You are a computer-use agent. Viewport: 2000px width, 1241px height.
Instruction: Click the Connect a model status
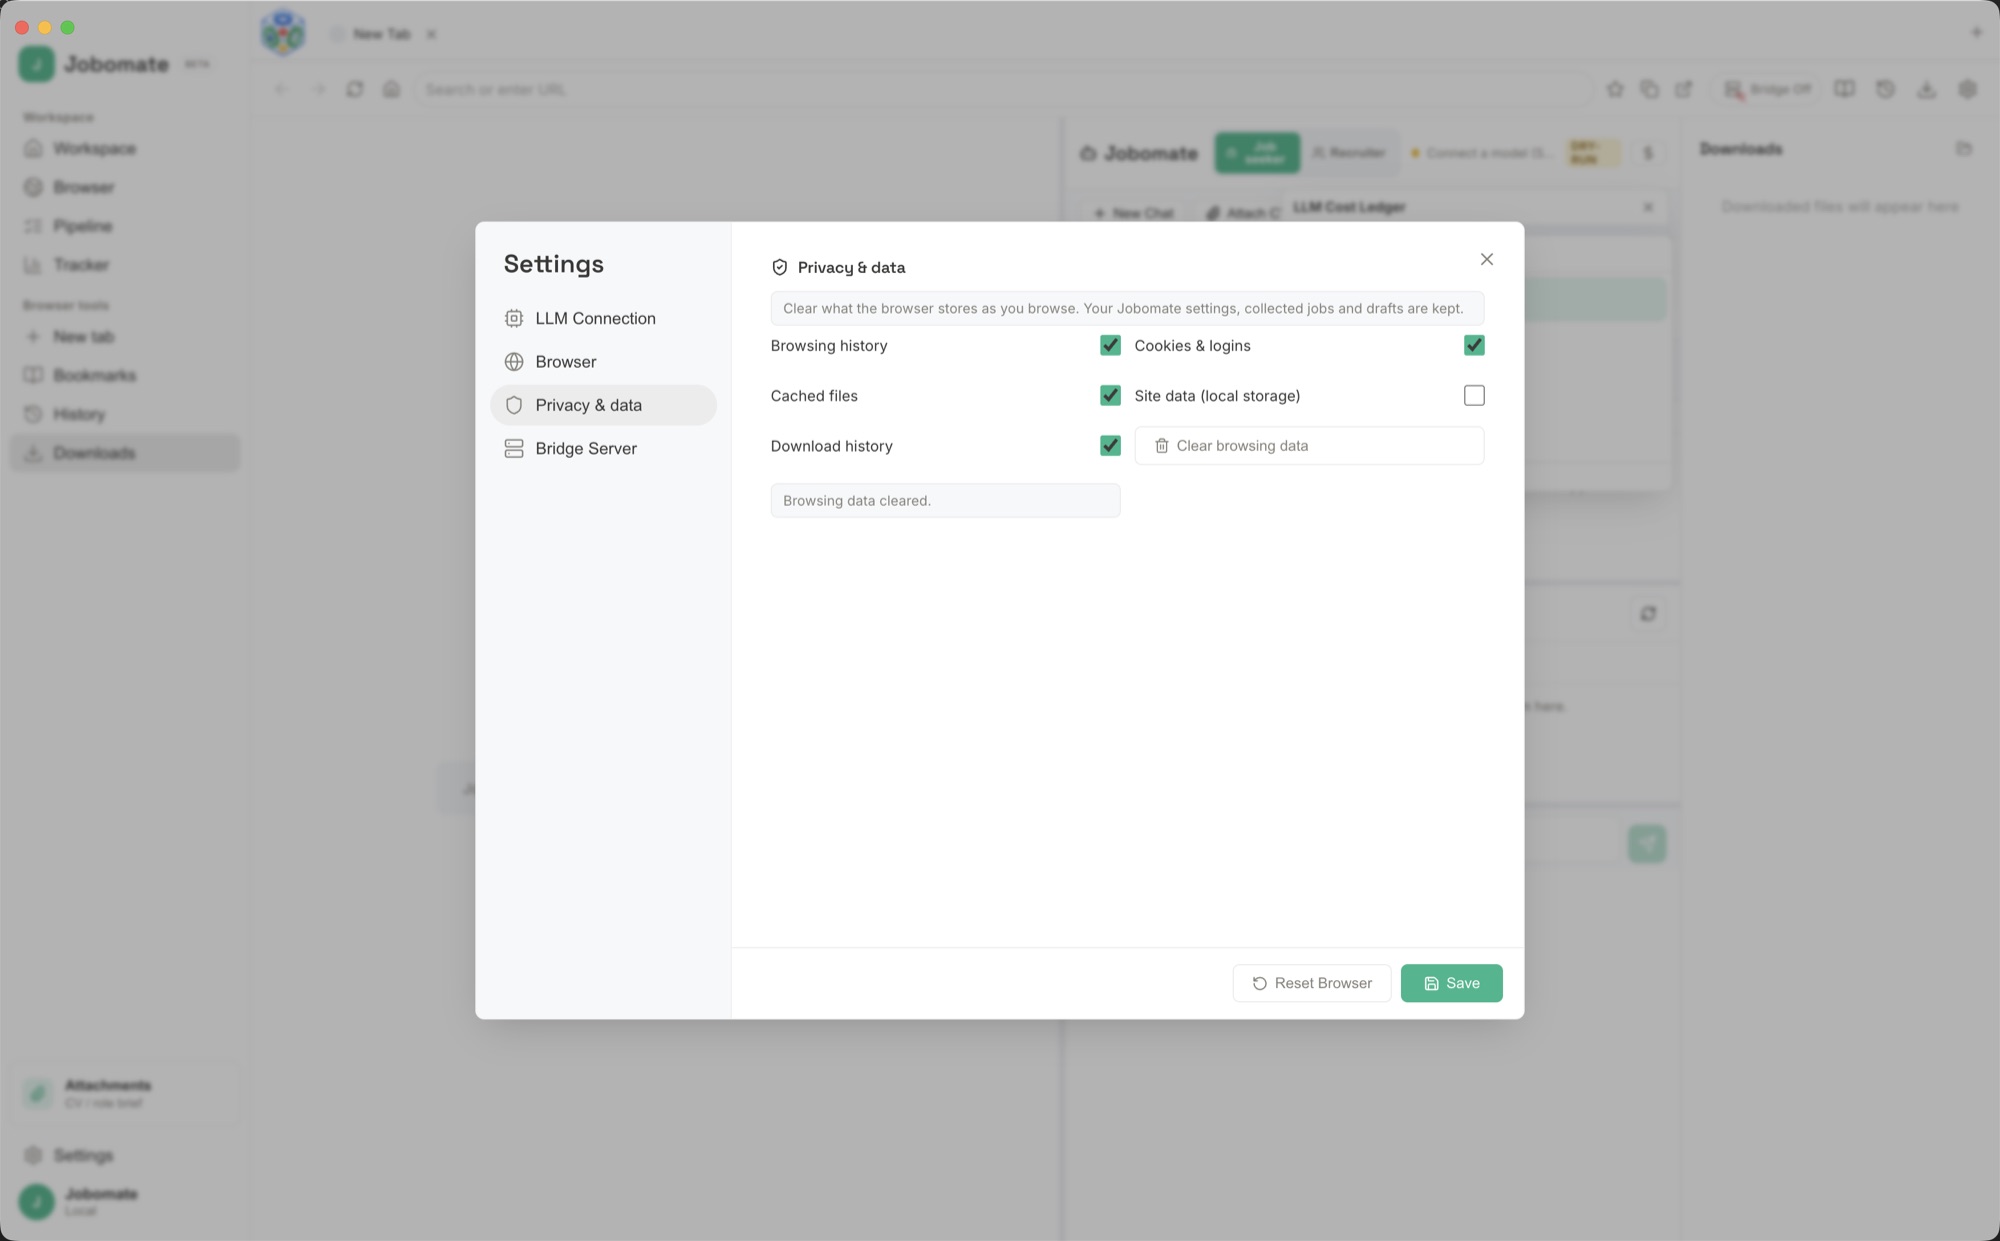tap(1482, 153)
